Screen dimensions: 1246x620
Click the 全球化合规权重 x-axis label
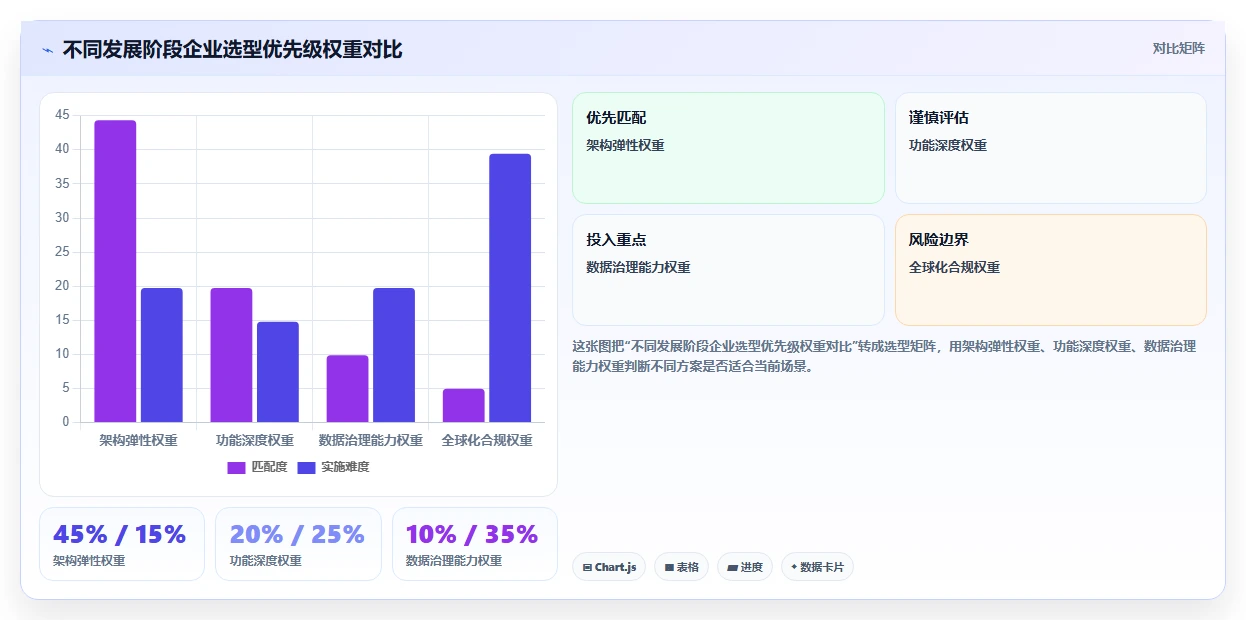[x=487, y=440]
